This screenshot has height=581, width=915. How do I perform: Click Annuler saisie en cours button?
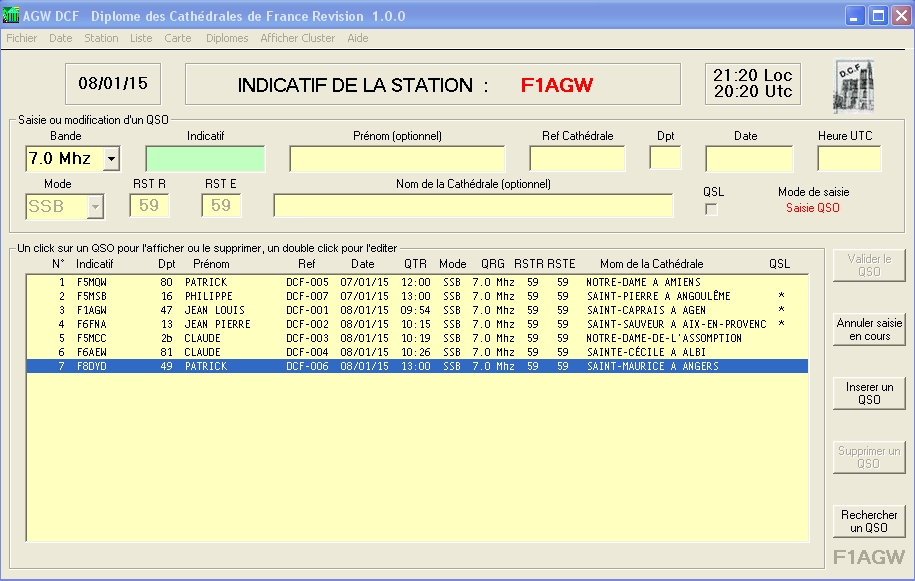tap(869, 330)
